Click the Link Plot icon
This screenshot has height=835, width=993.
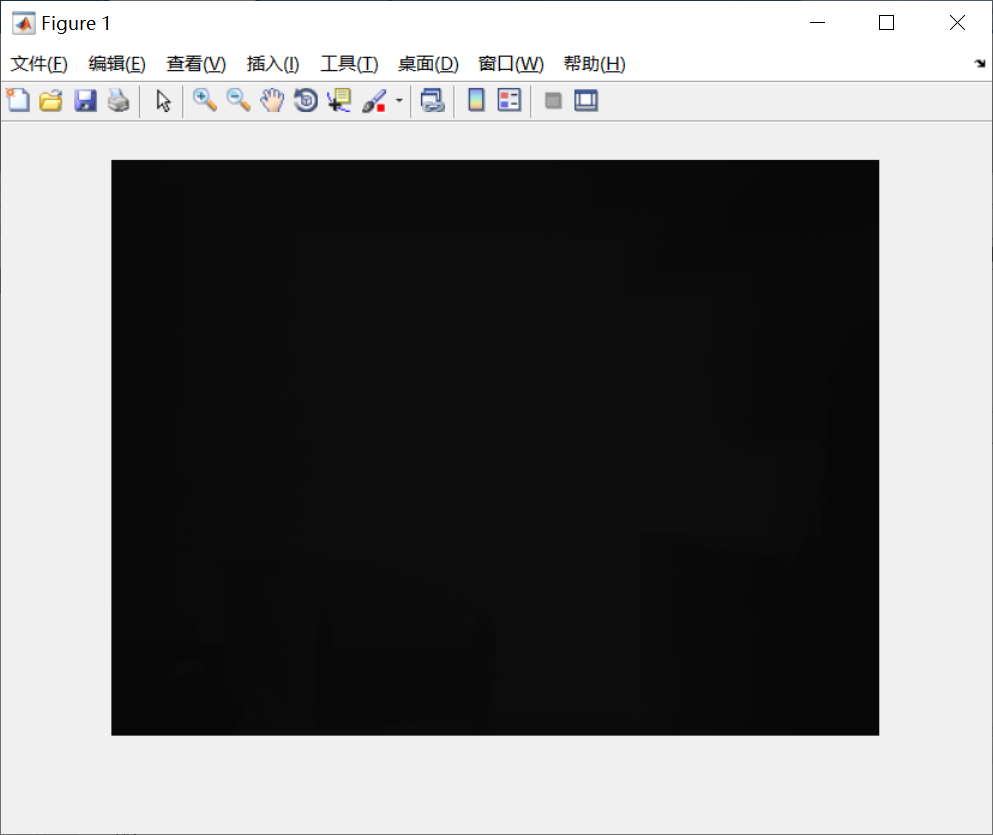[433, 100]
